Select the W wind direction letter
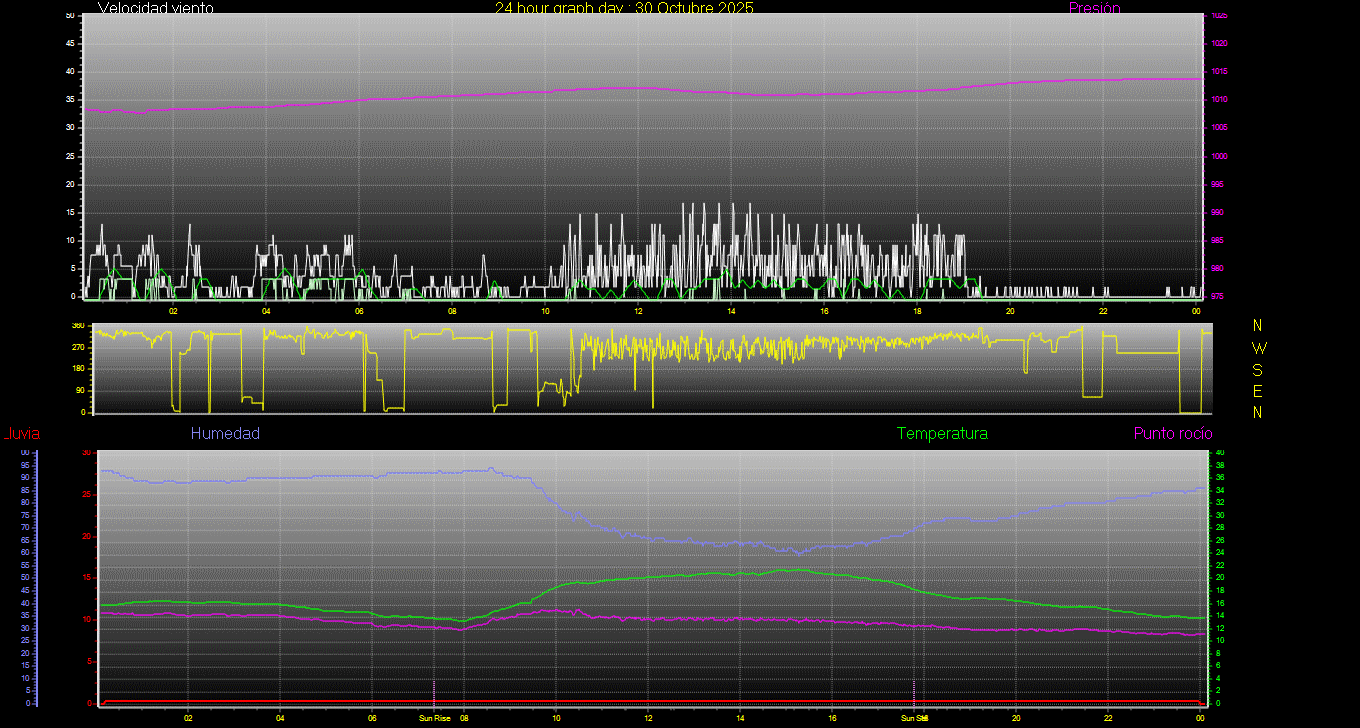 (x=1258, y=348)
